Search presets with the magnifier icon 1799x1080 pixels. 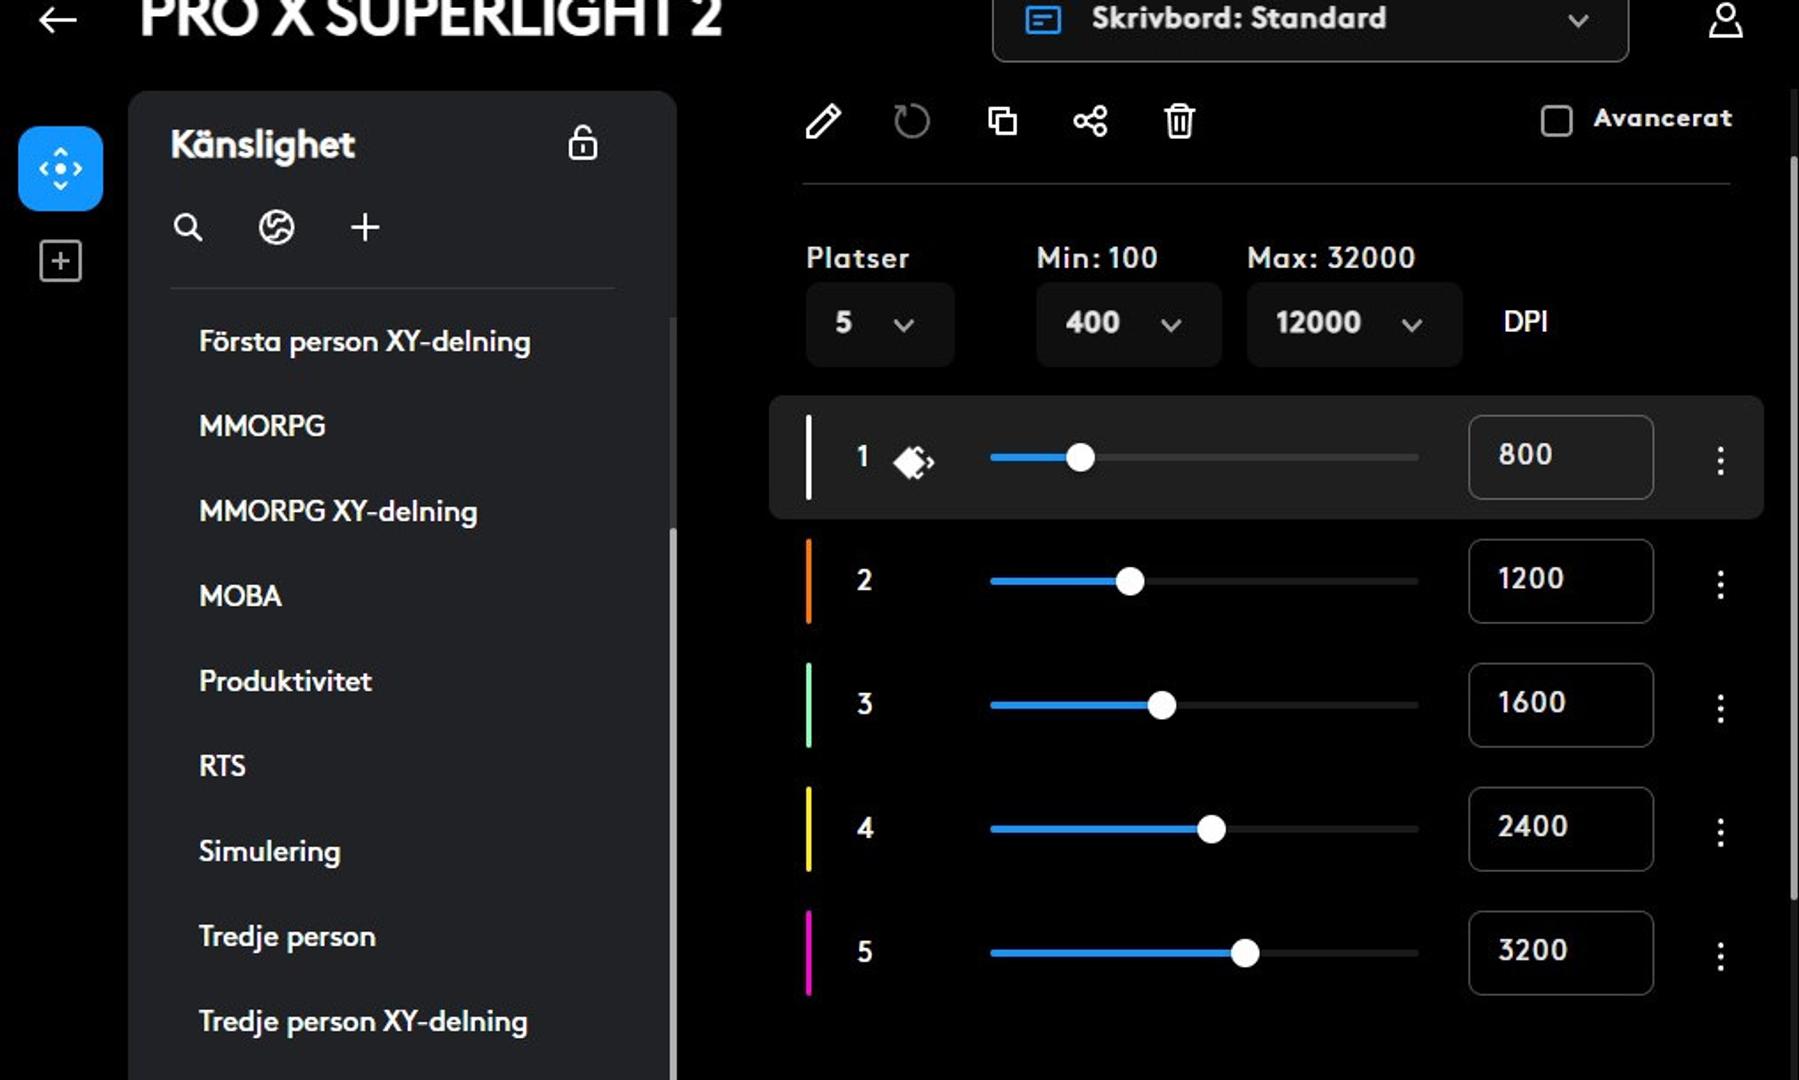(x=188, y=227)
